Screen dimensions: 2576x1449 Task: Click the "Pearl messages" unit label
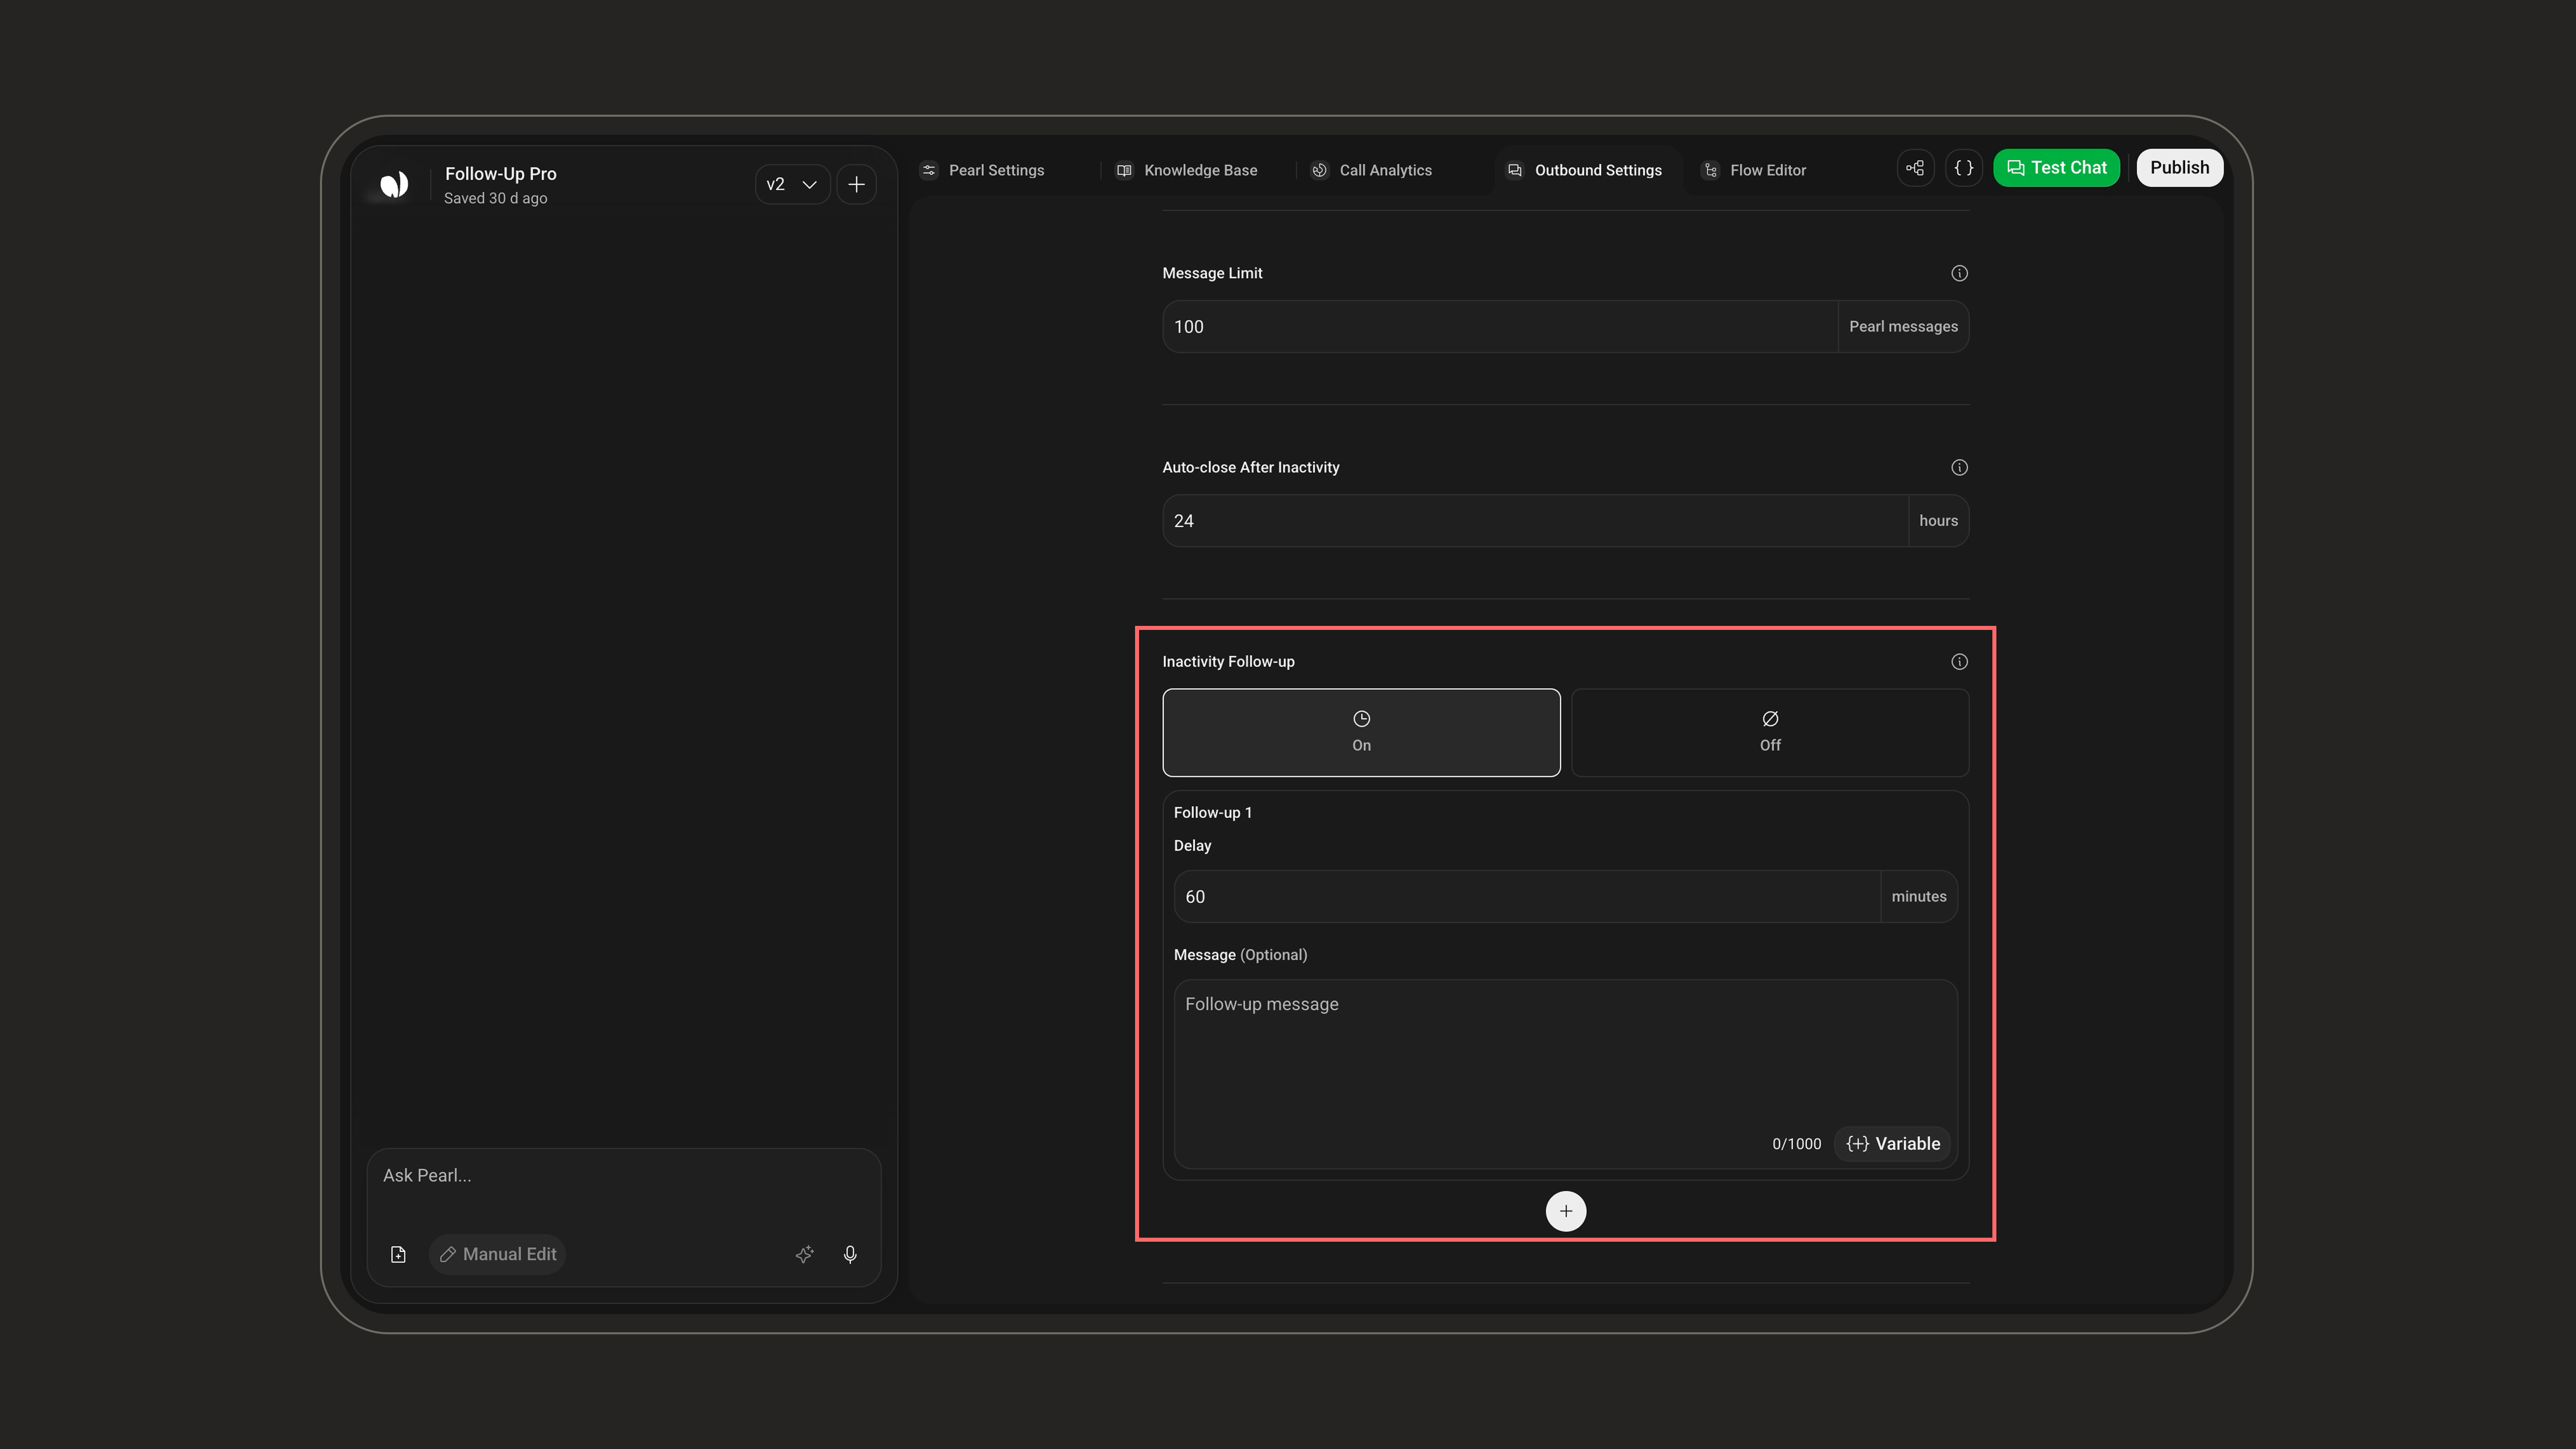[x=1903, y=327]
